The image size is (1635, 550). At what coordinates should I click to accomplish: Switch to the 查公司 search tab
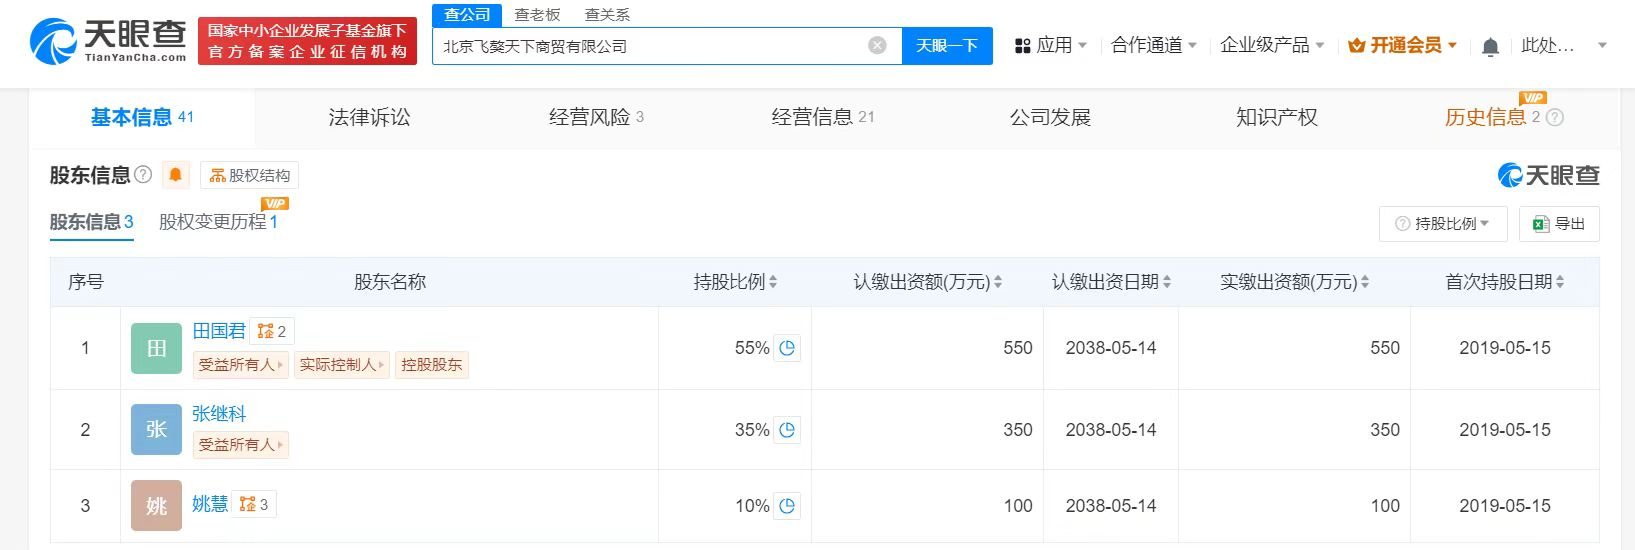(467, 14)
